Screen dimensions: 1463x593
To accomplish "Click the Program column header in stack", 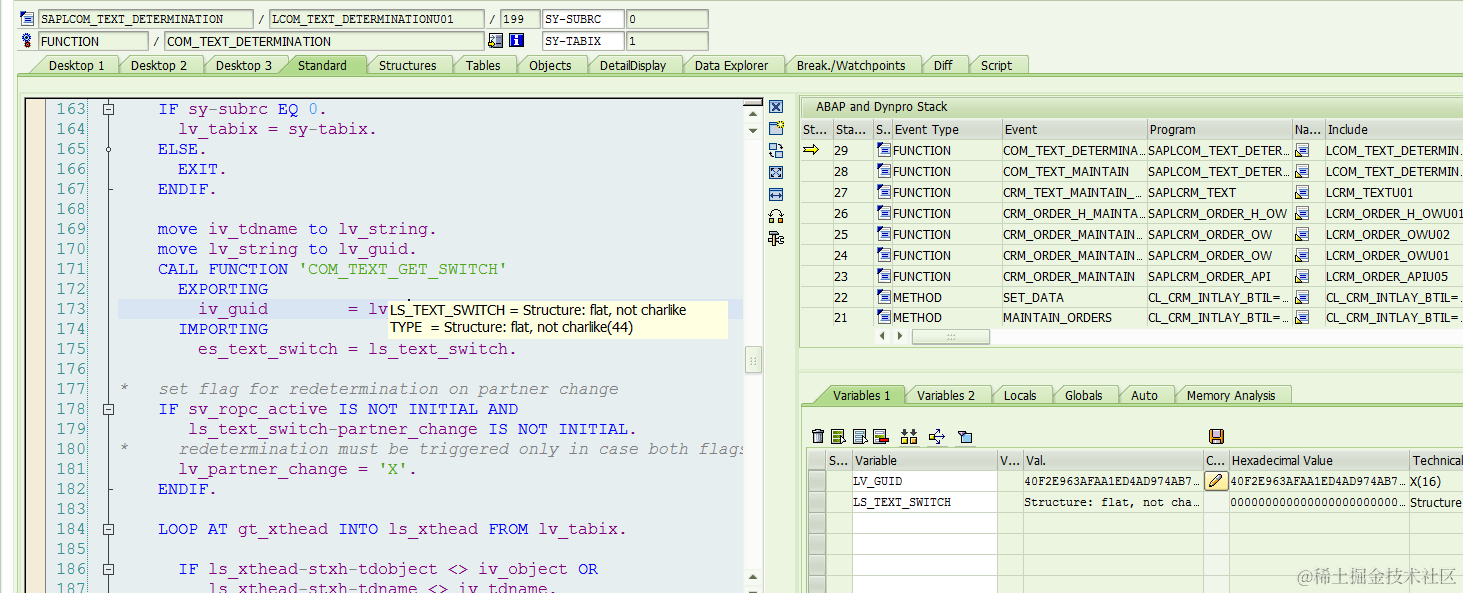I will 1219,129.
